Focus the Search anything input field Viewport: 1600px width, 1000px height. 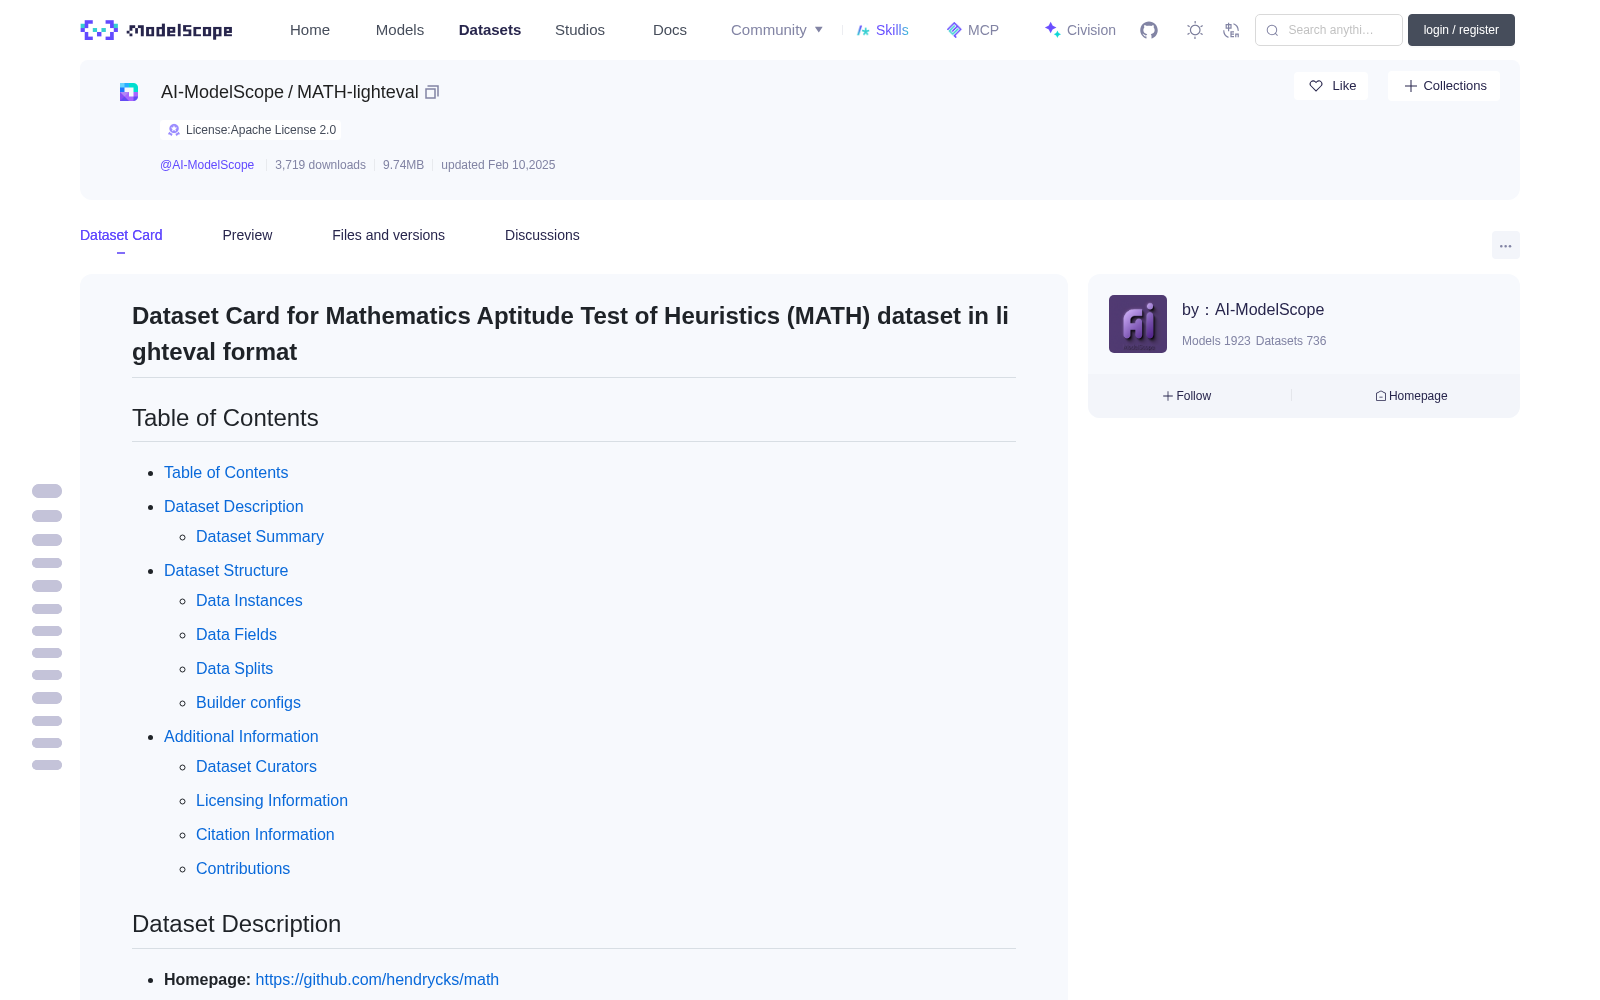click(x=1329, y=30)
